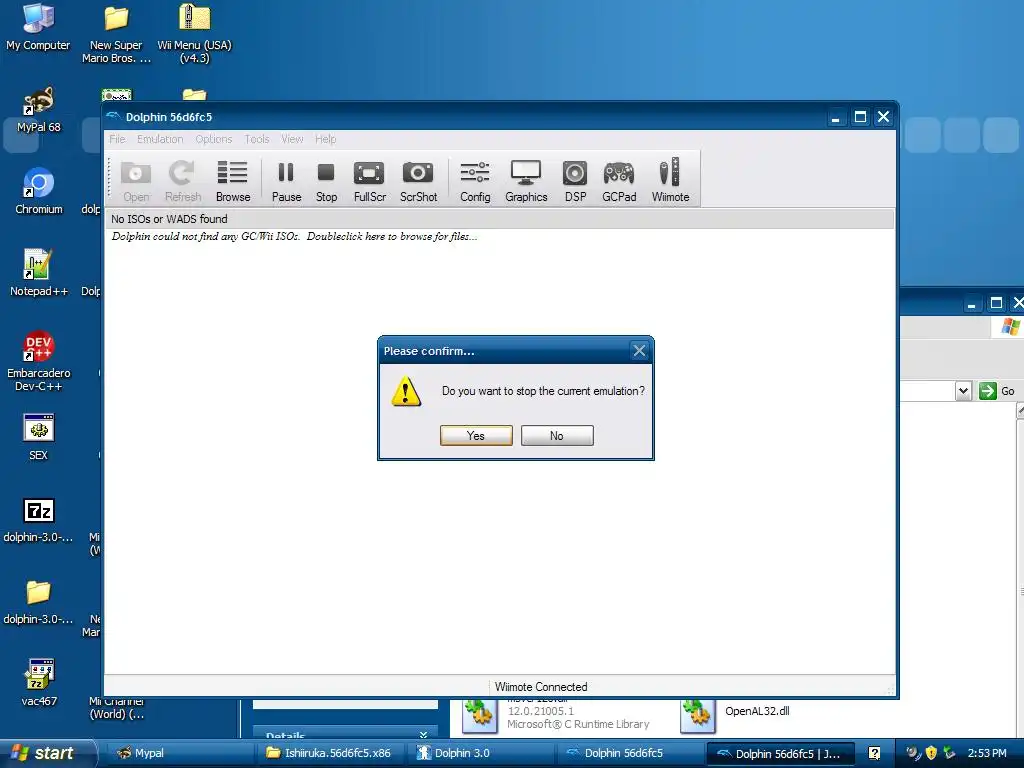Confirm stopping emulation with Yes

click(x=476, y=436)
